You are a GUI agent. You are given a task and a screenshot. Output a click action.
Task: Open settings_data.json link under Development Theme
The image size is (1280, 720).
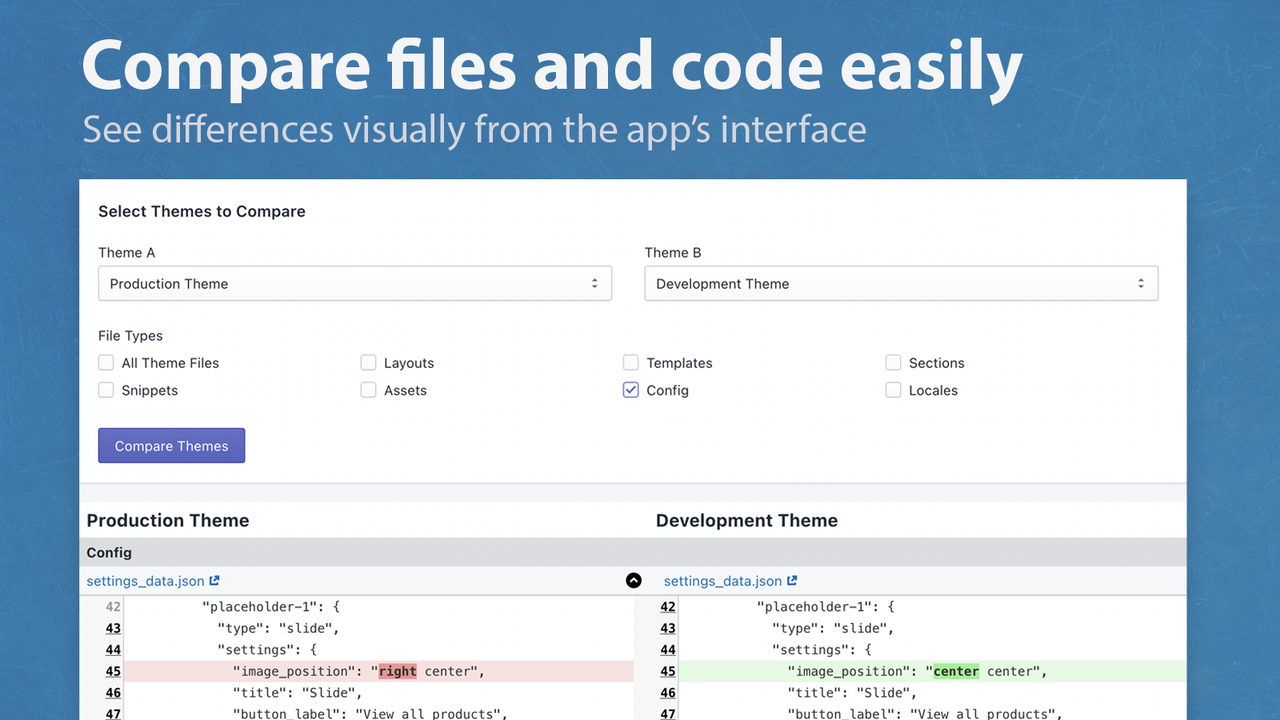pos(723,580)
